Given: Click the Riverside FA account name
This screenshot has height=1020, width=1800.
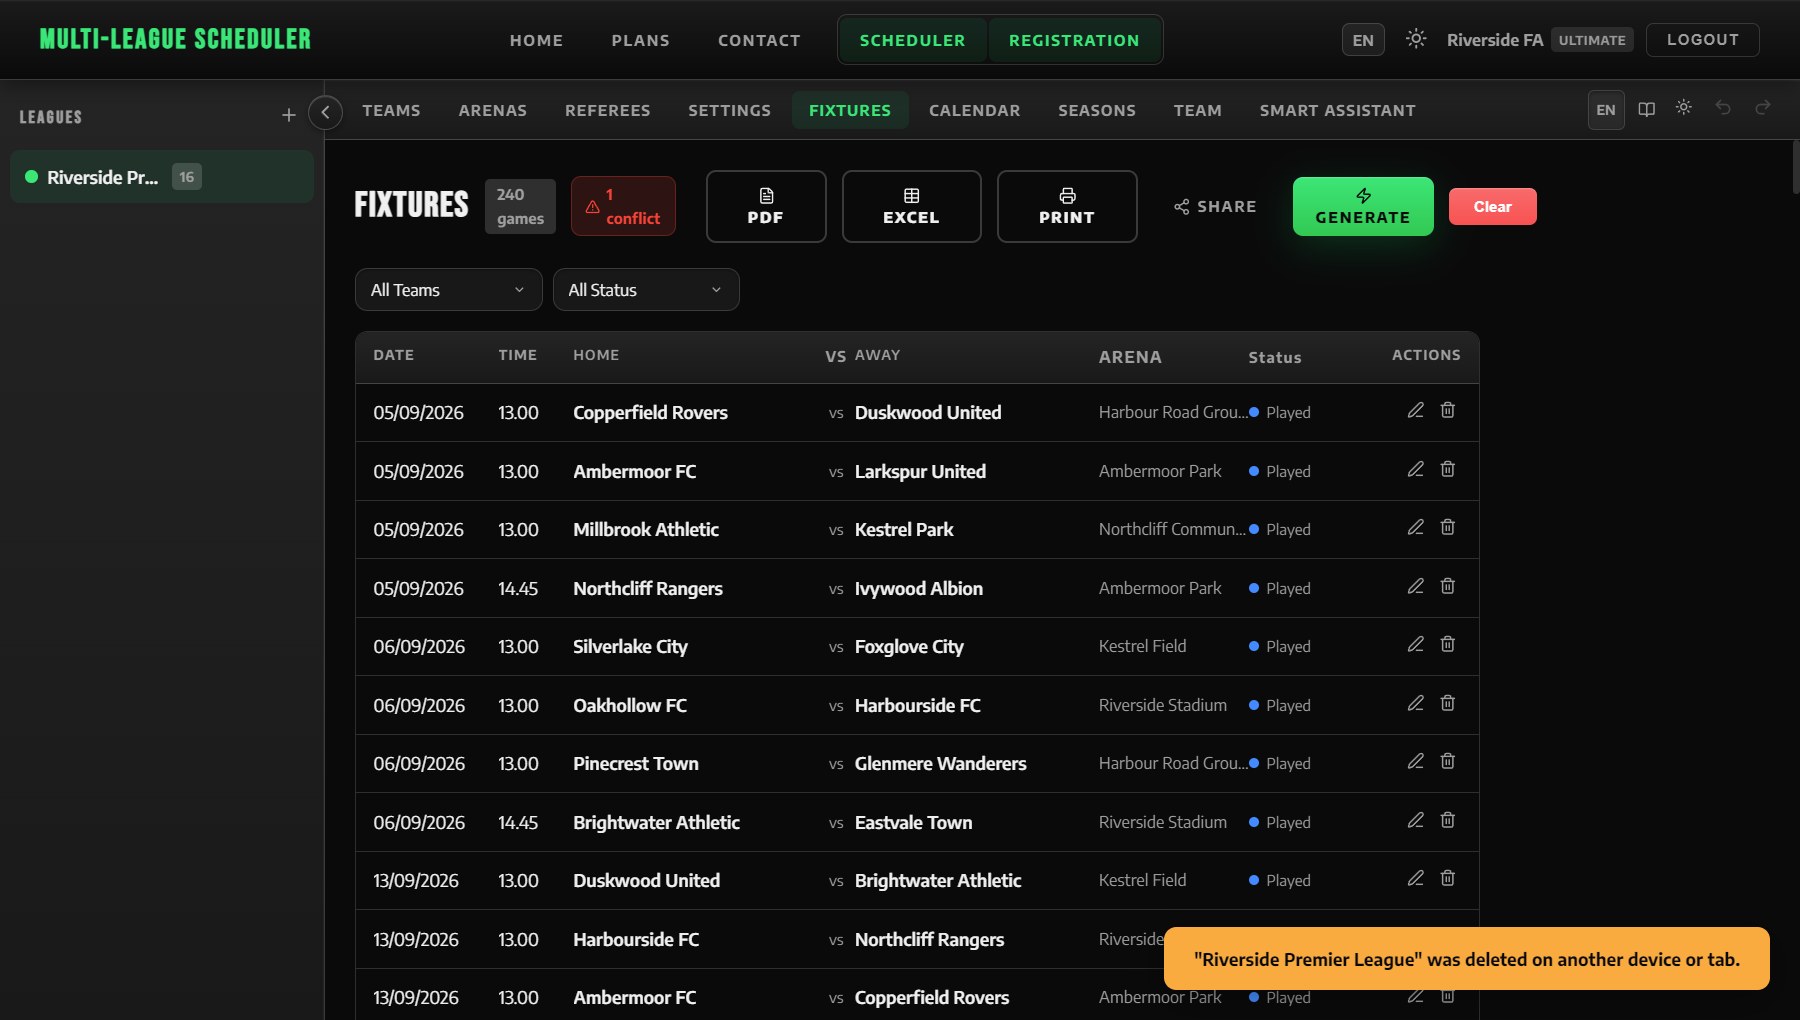Looking at the screenshot, I should pyautogui.click(x=1495, y=40).
